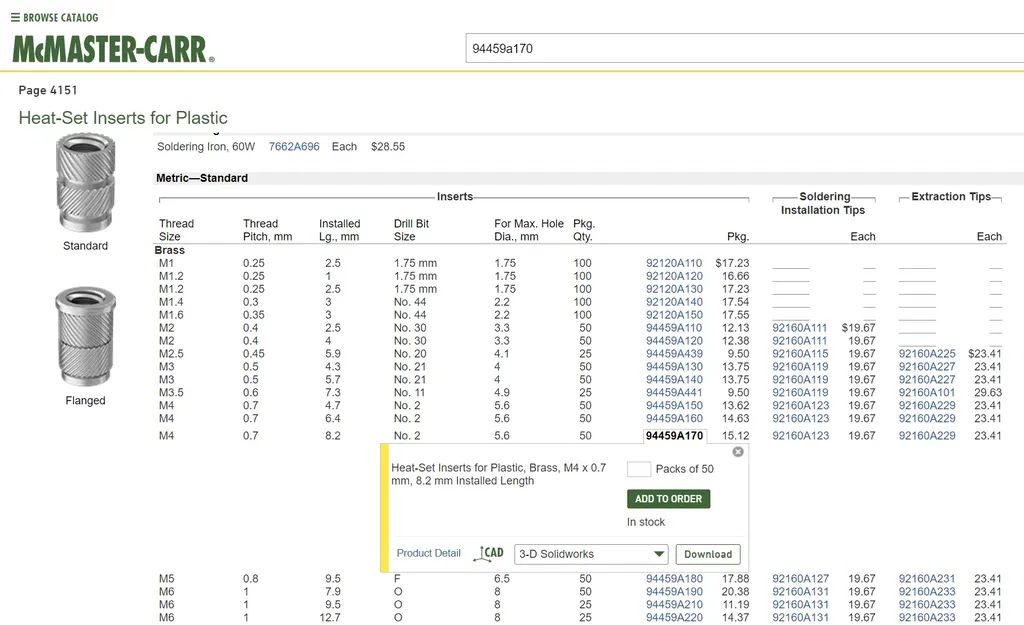Select part number 94459A441
Screen dimensions: 1024x625
click(674, 393)
